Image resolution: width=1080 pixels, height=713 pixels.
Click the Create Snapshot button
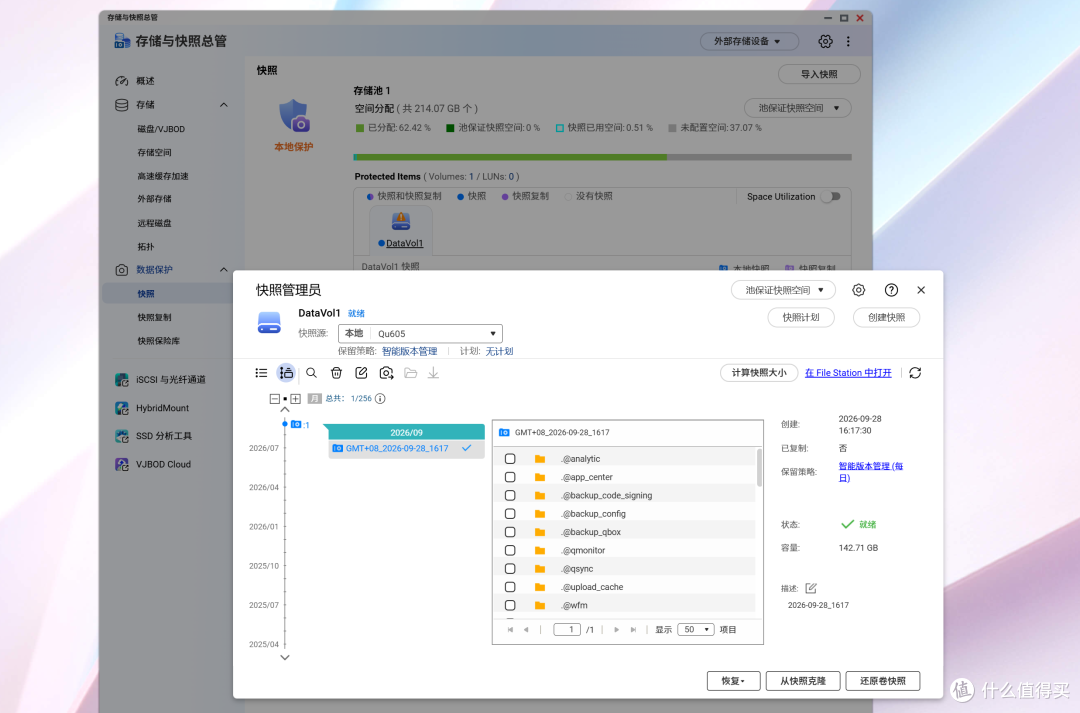click(886, 318)
